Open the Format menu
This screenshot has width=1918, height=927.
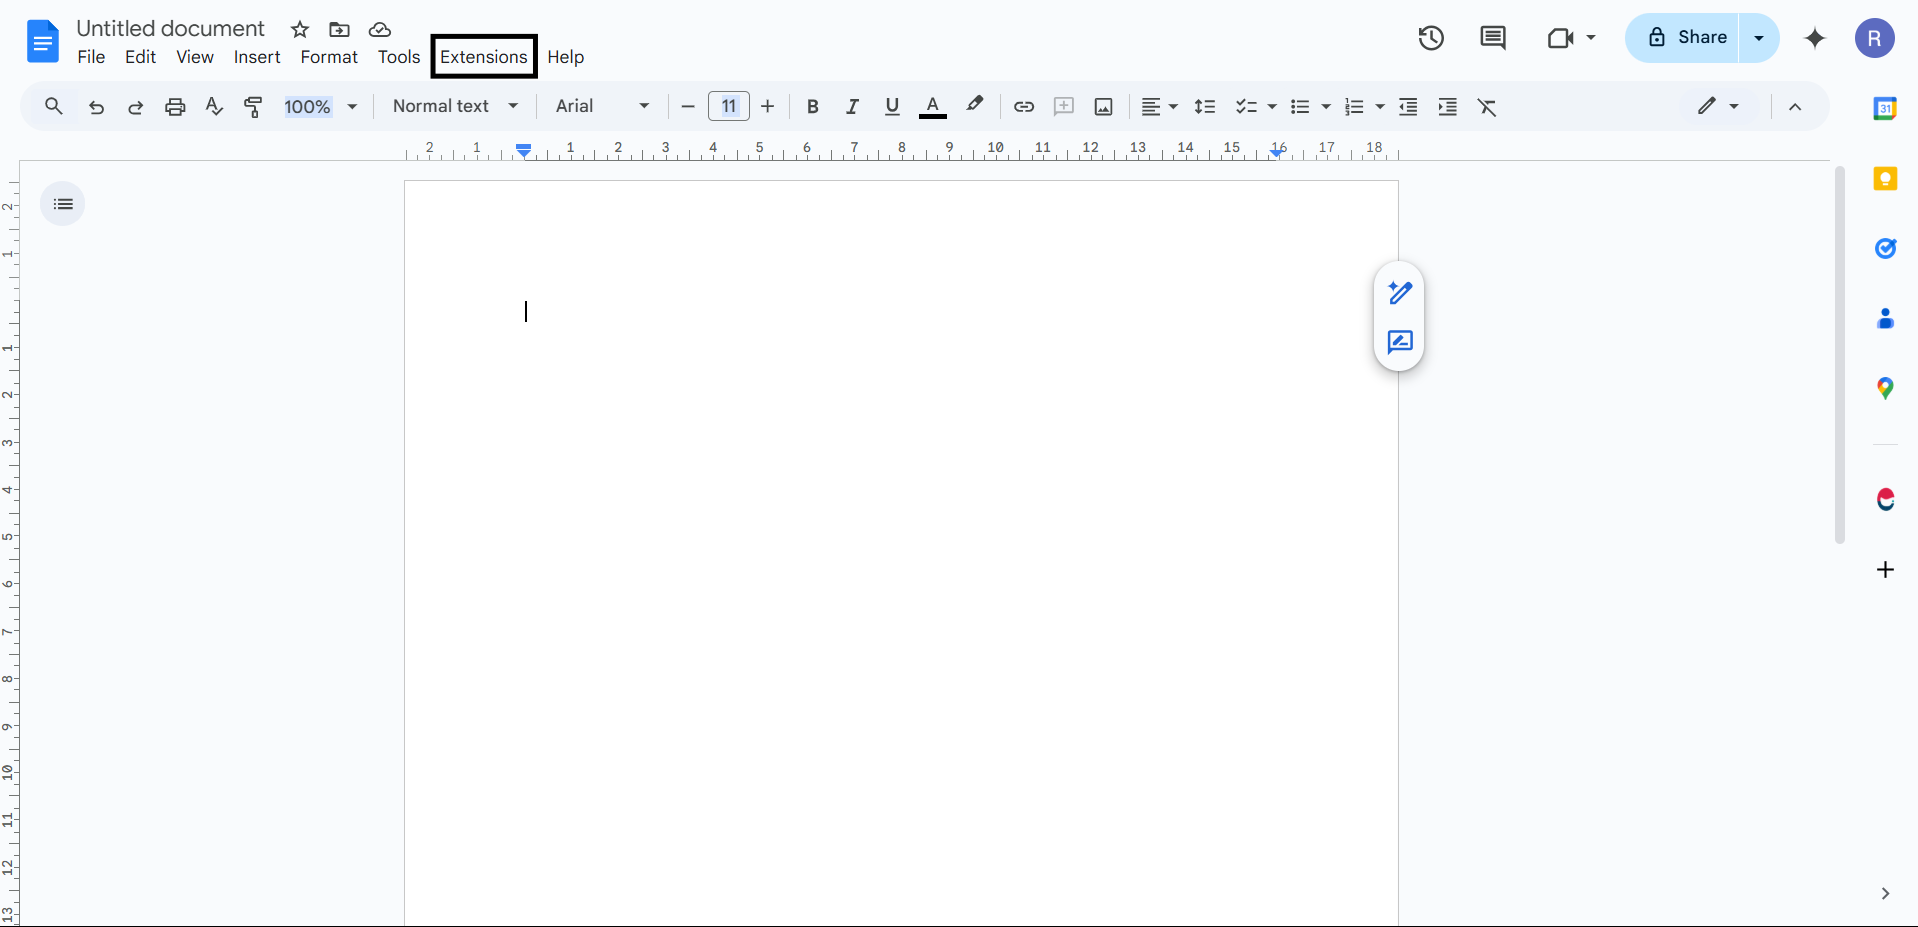329,57
